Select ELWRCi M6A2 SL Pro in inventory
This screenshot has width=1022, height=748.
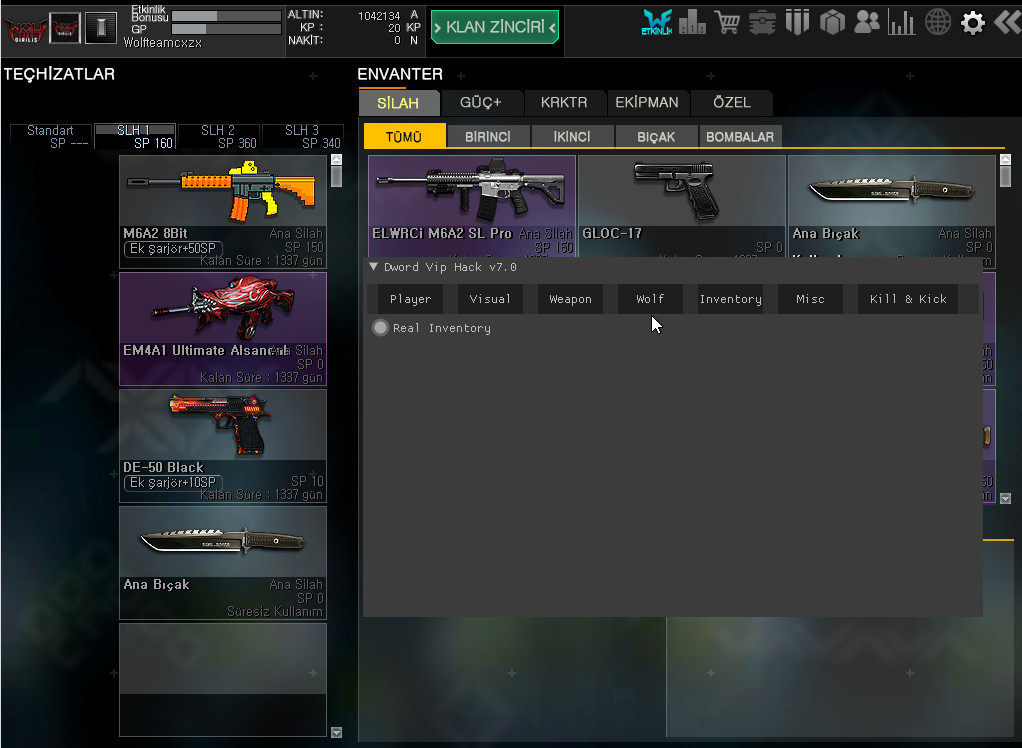[x=472, y=206]
